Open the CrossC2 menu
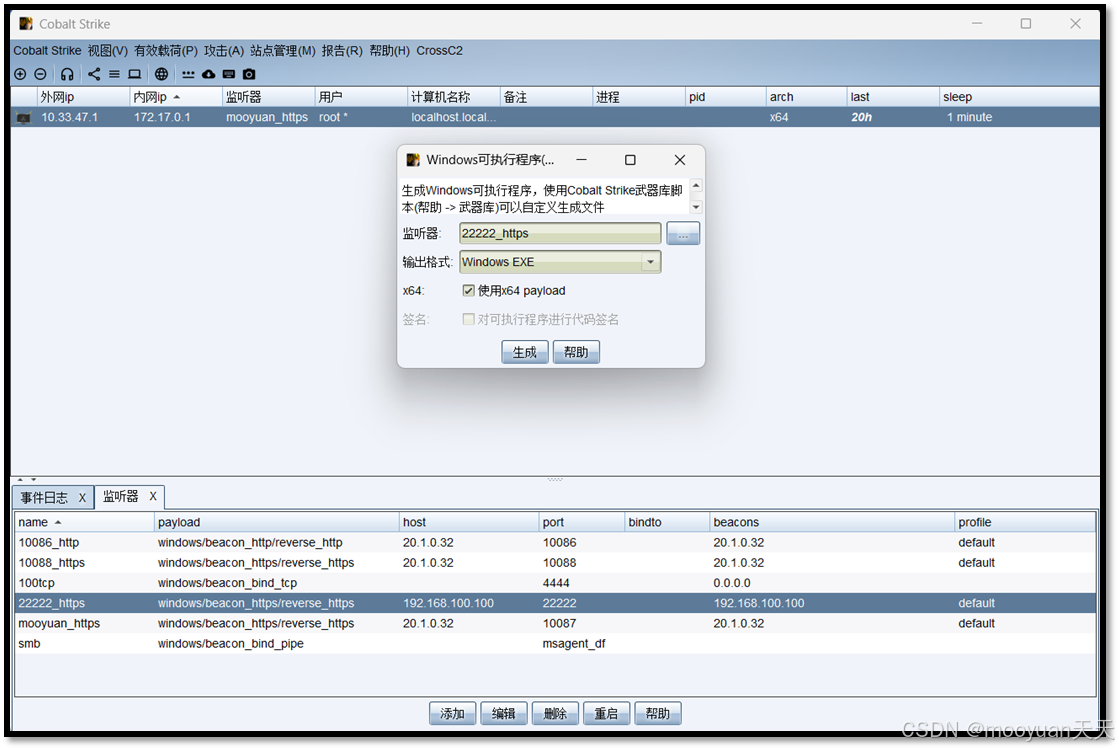 pos(440,51)
